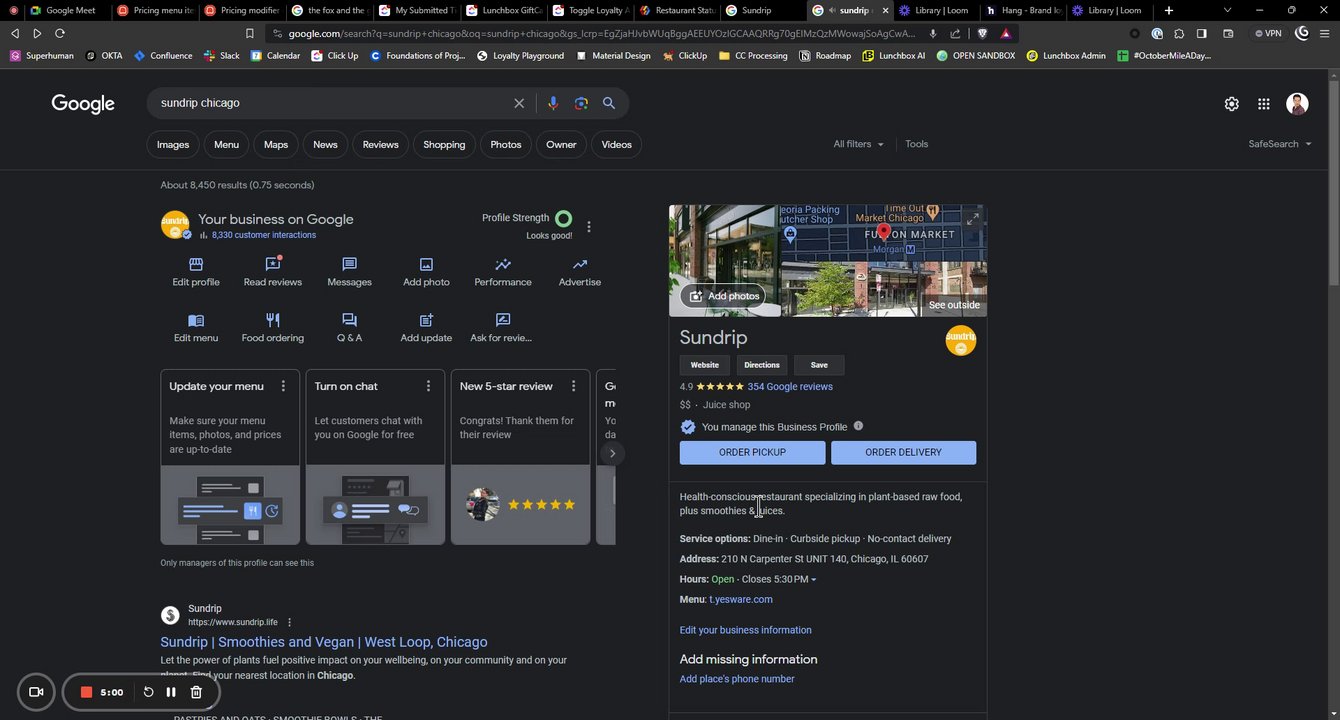1340x720 pixels.
Task: Open the SafeSearch dropdown
Action: click(1280, 144)
